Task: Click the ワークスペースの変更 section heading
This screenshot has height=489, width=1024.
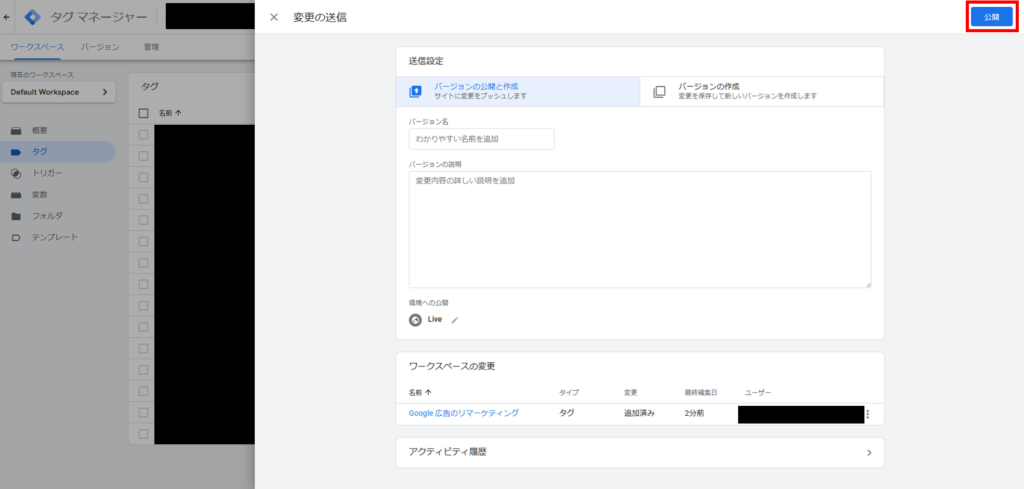Action: click(x=452, y=366)
